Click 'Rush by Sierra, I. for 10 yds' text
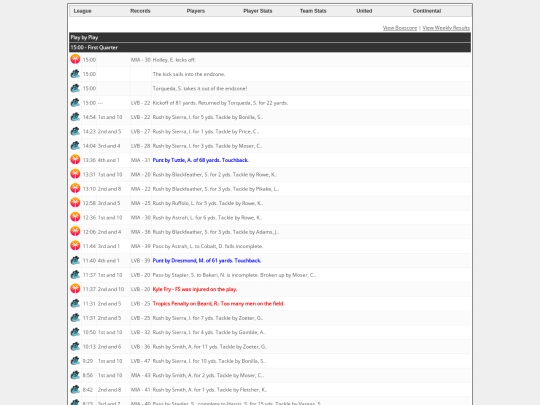 (209, 361)
